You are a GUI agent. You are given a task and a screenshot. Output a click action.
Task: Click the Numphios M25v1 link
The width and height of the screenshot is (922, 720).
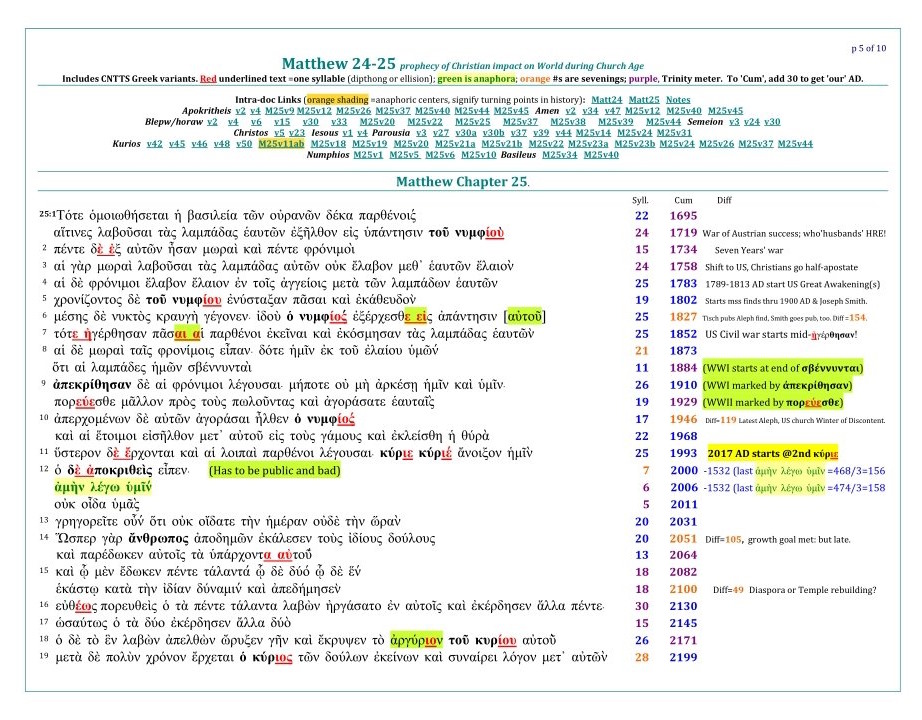click(368, 155)
